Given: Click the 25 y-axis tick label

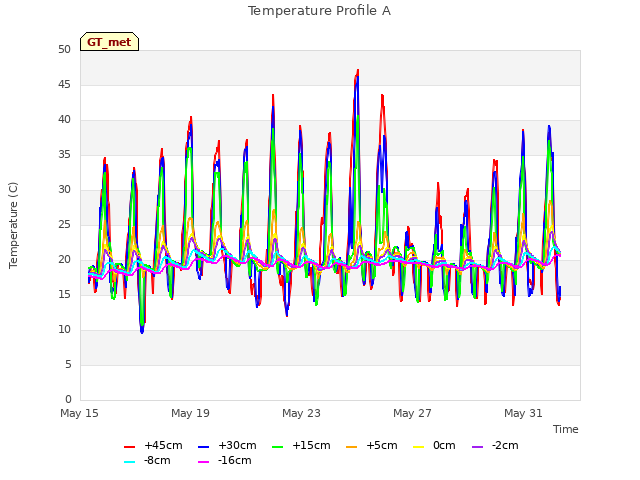Looking at the screenshot, I should [64, 225].
